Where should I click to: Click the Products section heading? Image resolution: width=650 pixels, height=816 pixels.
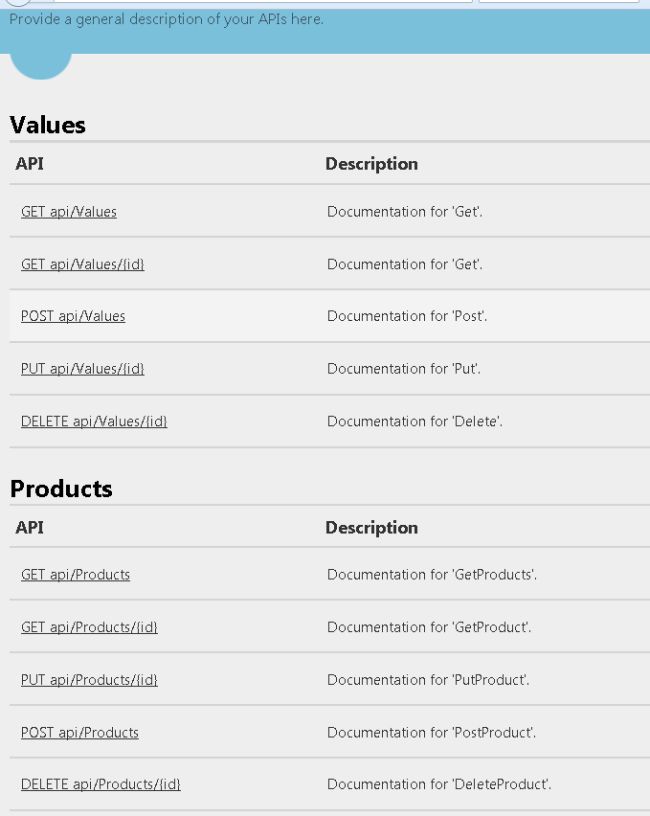[x=61, y=489]
